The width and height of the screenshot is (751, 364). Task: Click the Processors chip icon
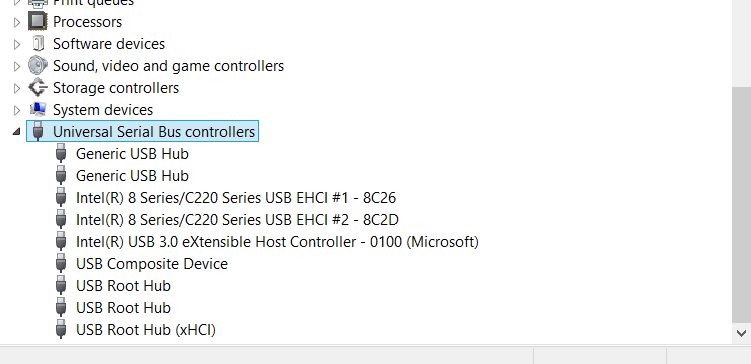click(37, 22)
